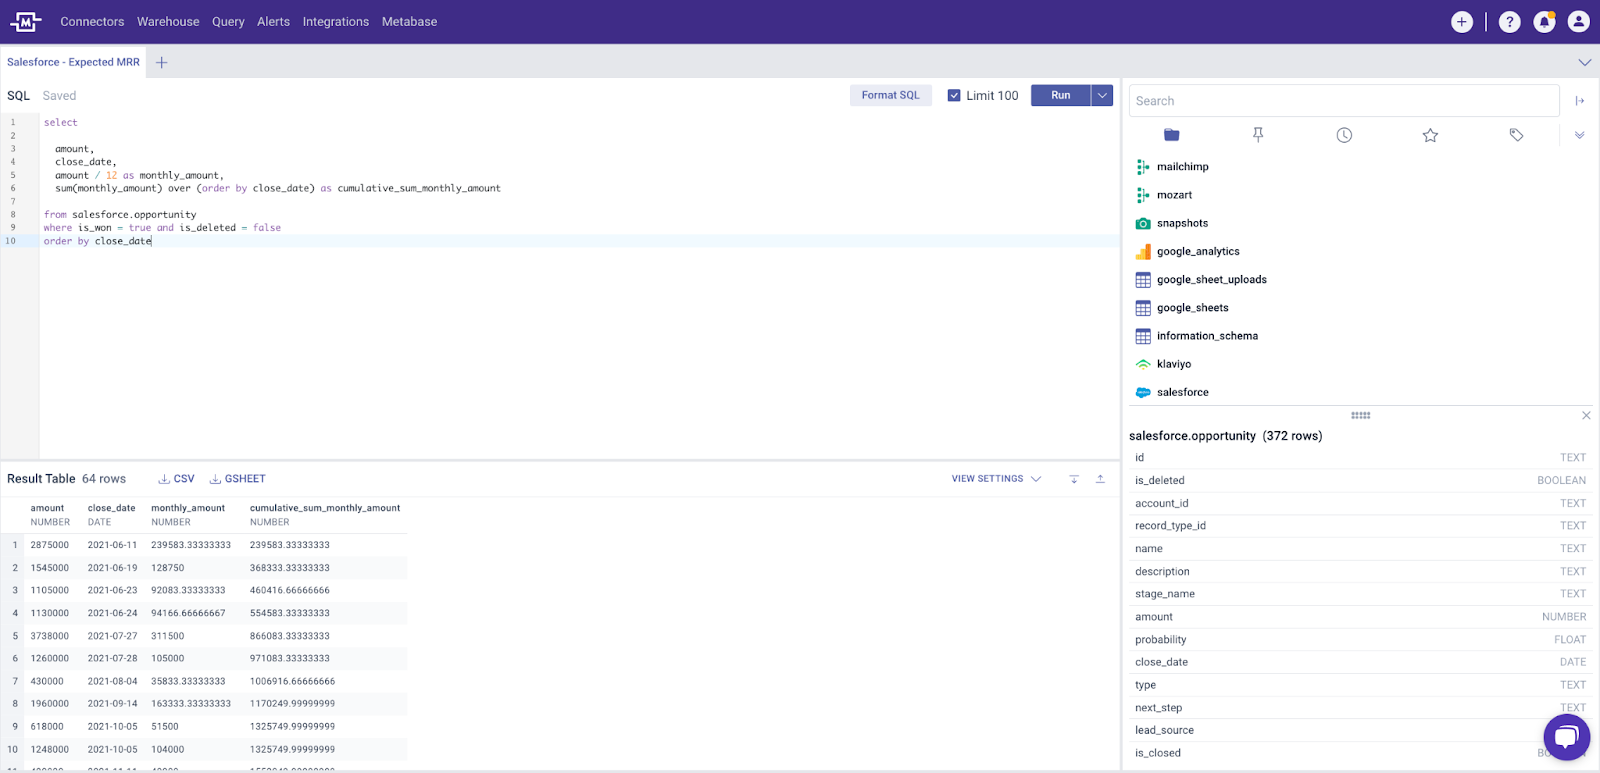Click the 311500 monthly amount cell

tap(168, 636)
